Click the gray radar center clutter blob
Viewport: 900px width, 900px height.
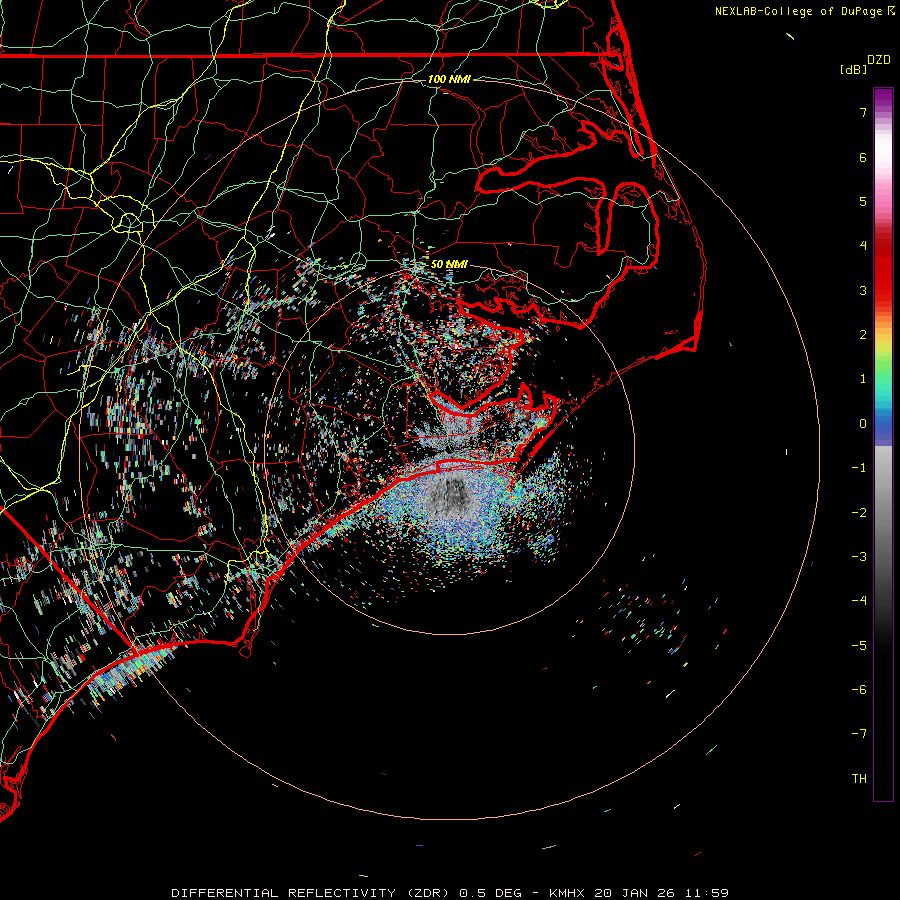click(451, 497)
